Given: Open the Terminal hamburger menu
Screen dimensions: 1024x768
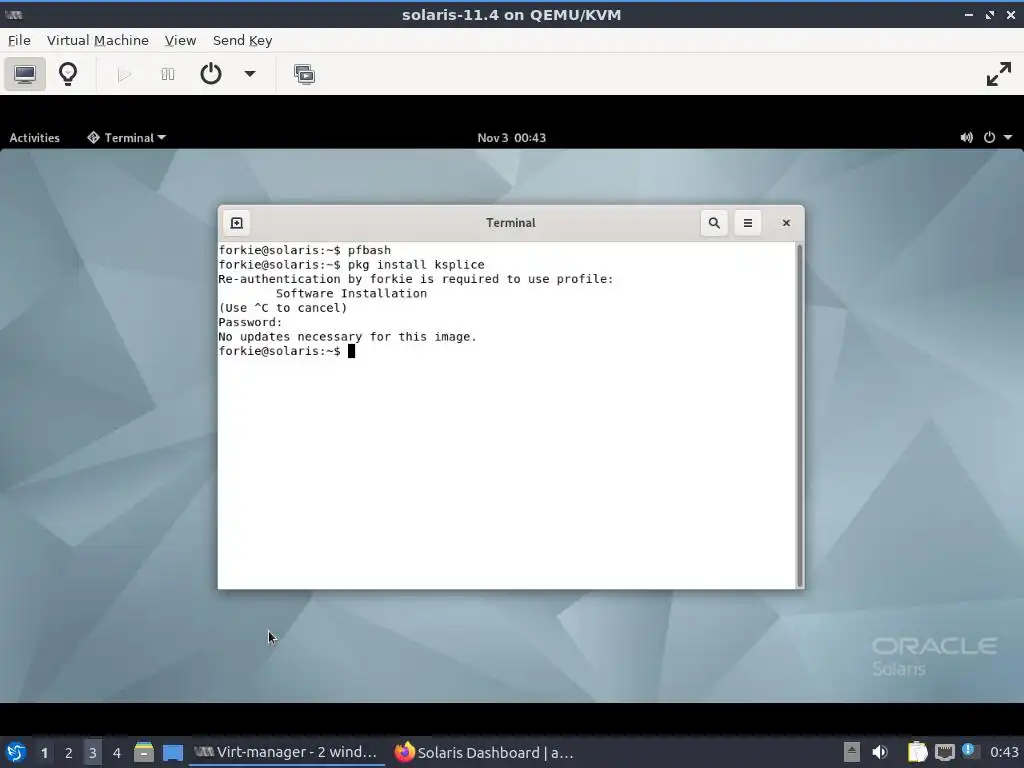Looking at the screenshot, I should click(748, 223).
